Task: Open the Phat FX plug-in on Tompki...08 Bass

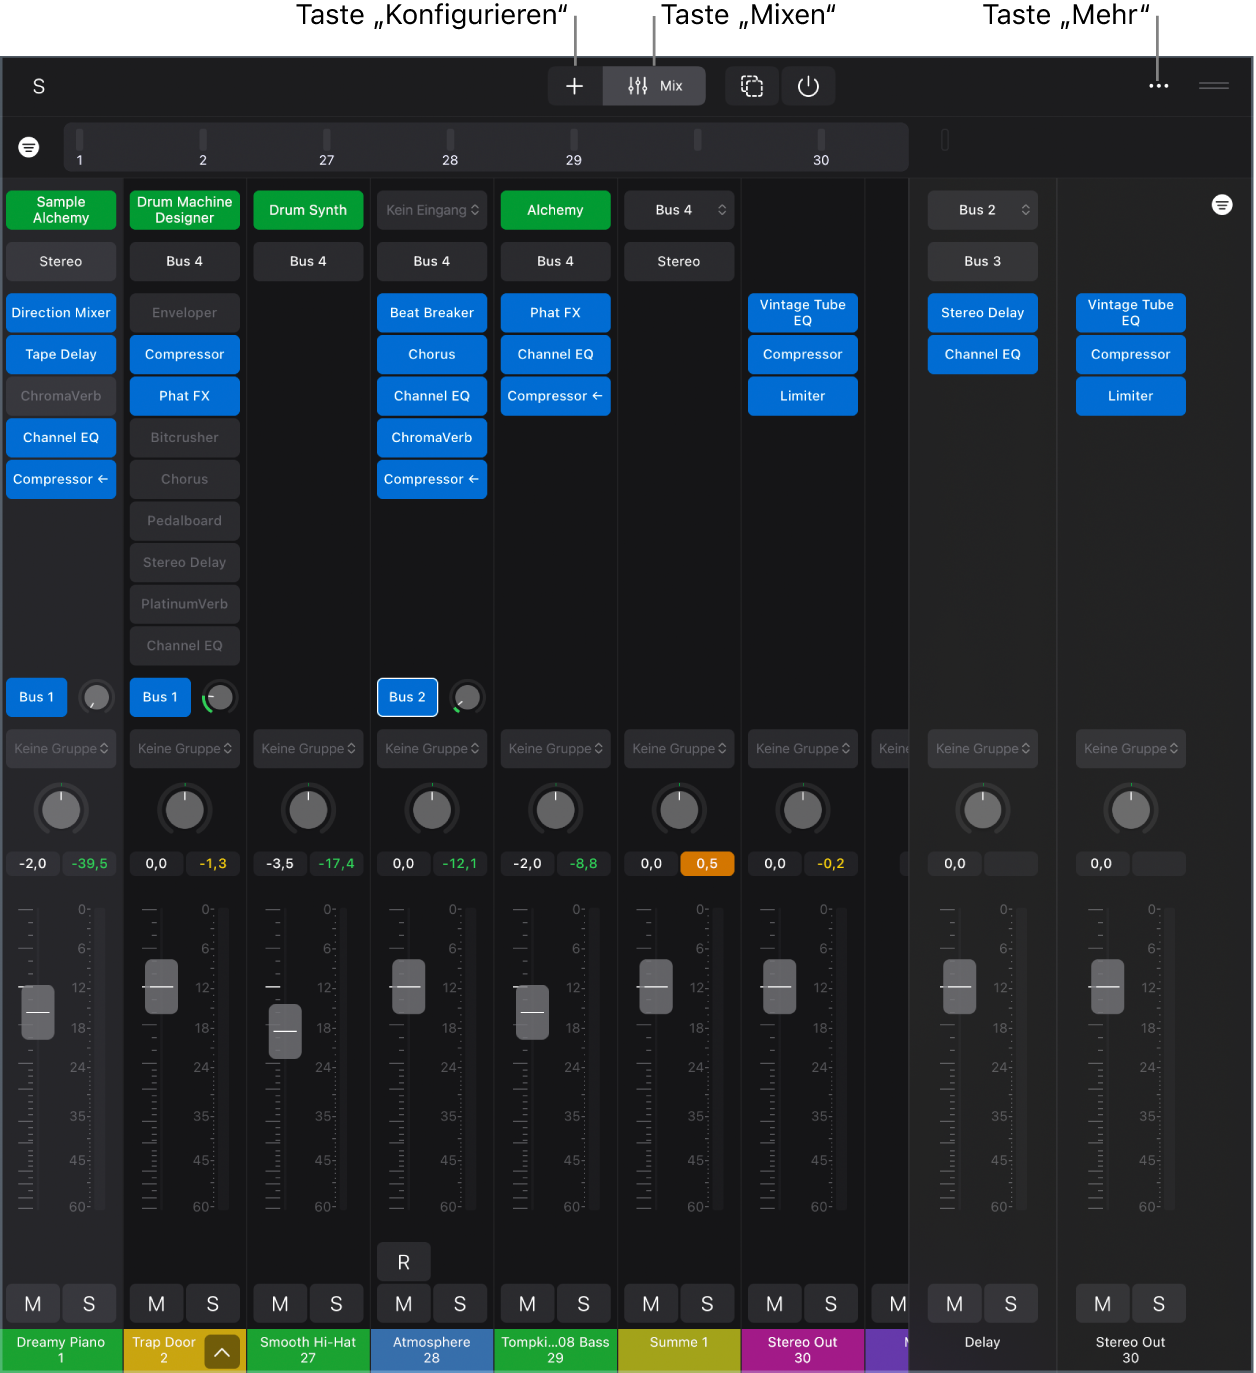Action: 555,312
